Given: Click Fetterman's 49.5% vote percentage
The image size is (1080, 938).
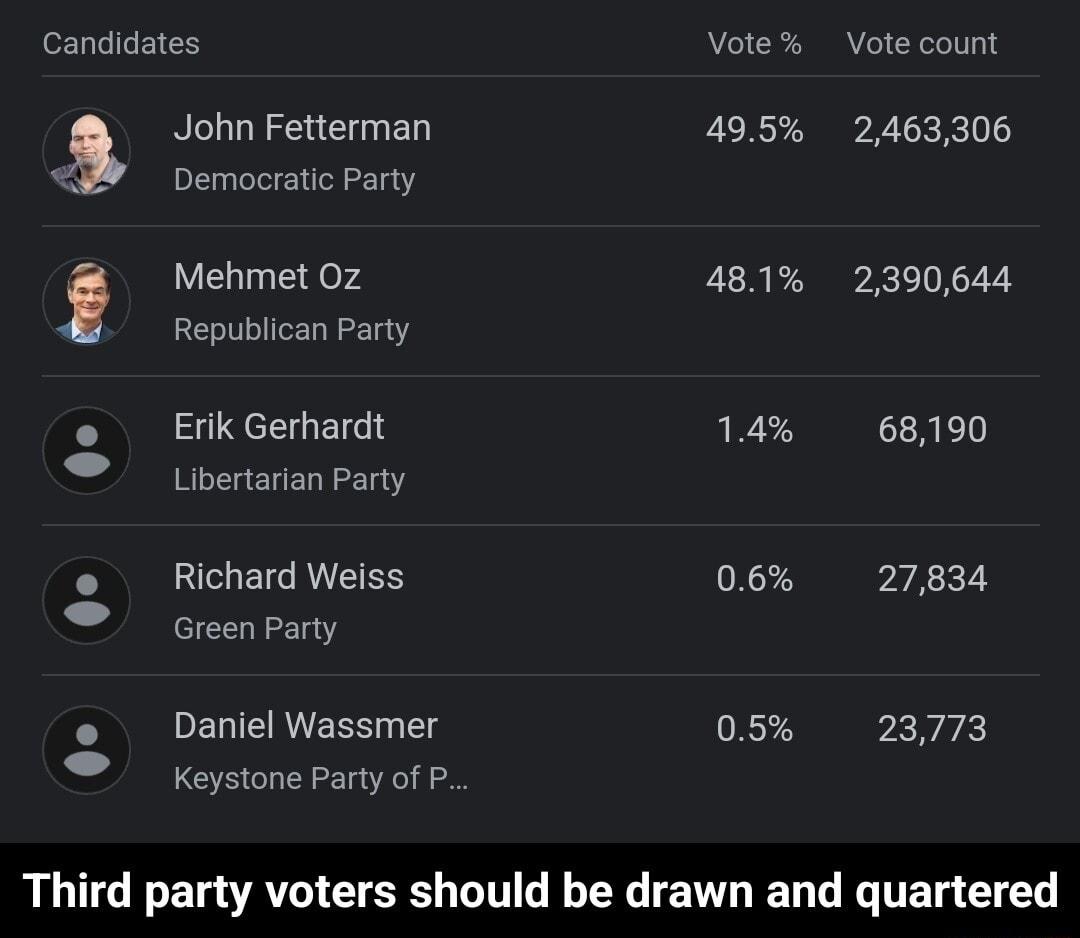Looking at the screenshot, I should pos(755,128).
